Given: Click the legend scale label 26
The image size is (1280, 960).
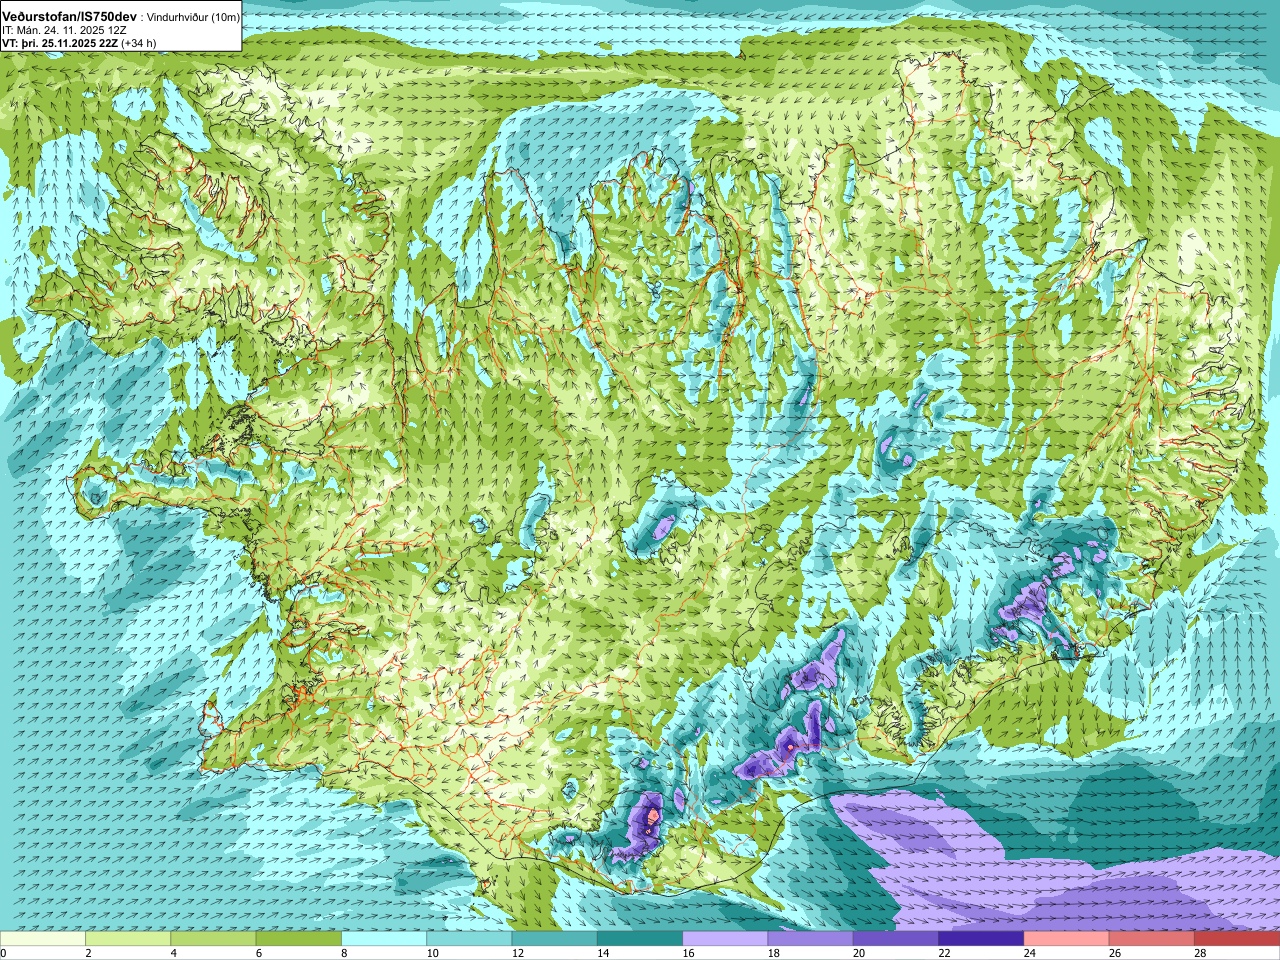Looking at the screenshot, I should coord(1115,953).
